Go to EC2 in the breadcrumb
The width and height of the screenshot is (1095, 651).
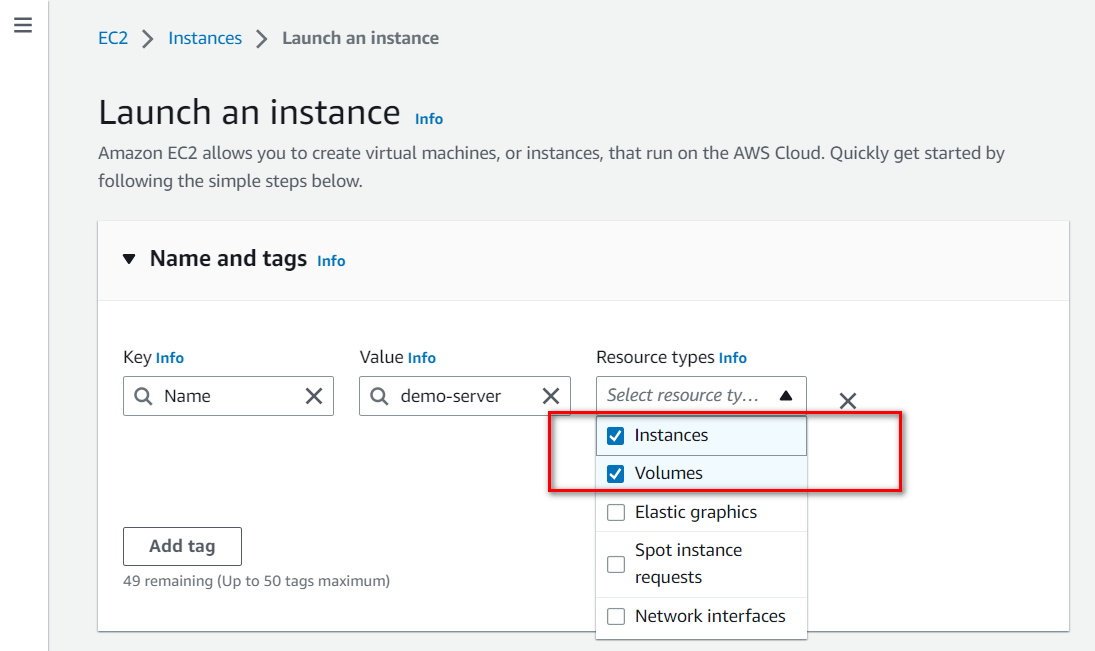(x=113, y=39)
